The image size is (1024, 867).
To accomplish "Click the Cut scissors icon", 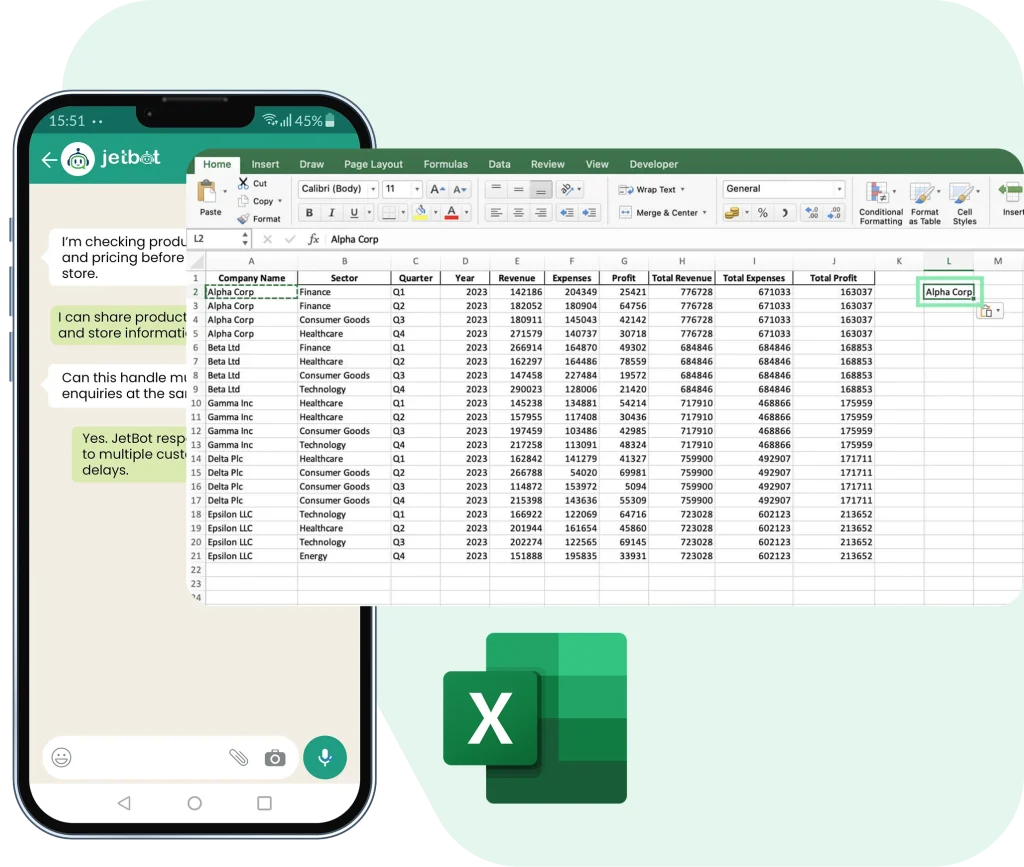I will (244, 183).
